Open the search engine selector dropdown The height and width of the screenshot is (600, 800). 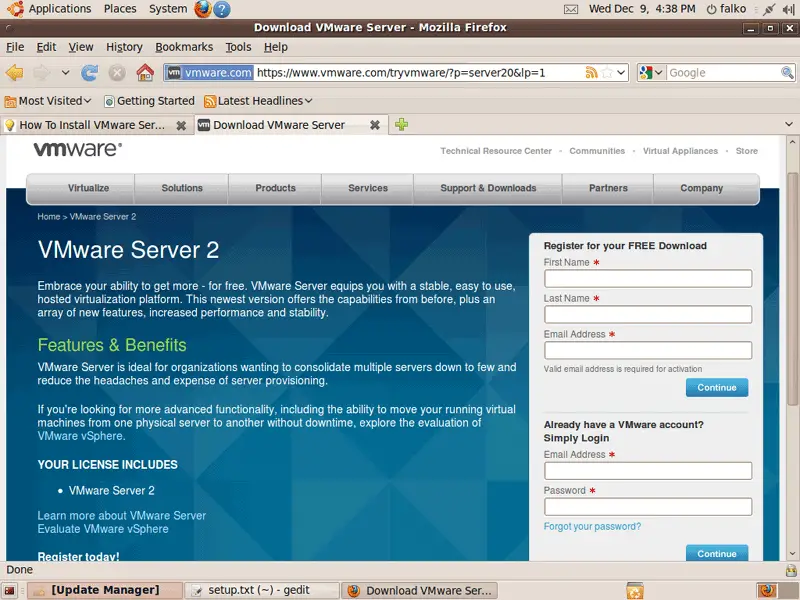pyautogui.click(x=651, y=73)
